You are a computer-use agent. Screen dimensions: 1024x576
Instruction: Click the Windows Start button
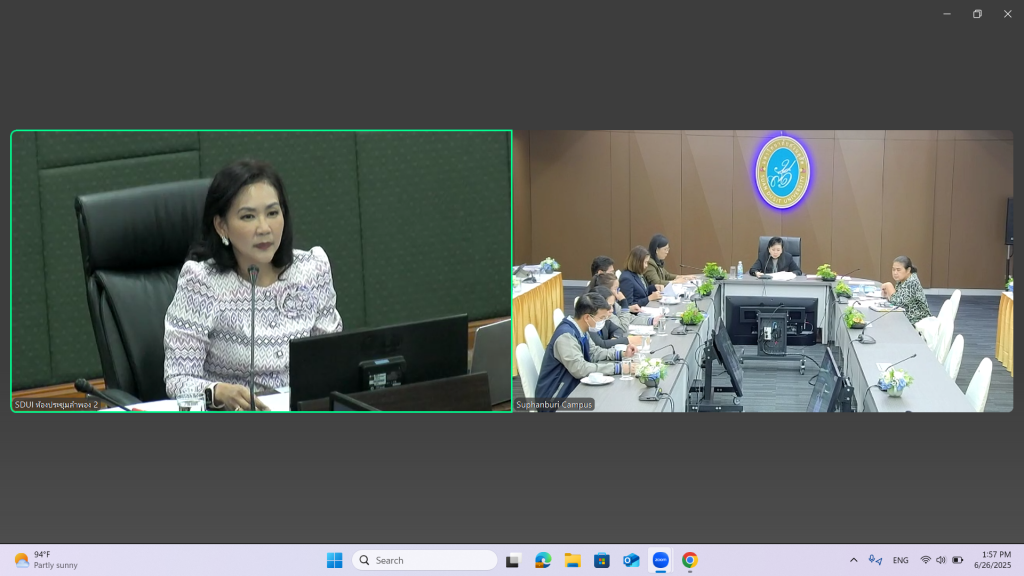pos(335,560)
